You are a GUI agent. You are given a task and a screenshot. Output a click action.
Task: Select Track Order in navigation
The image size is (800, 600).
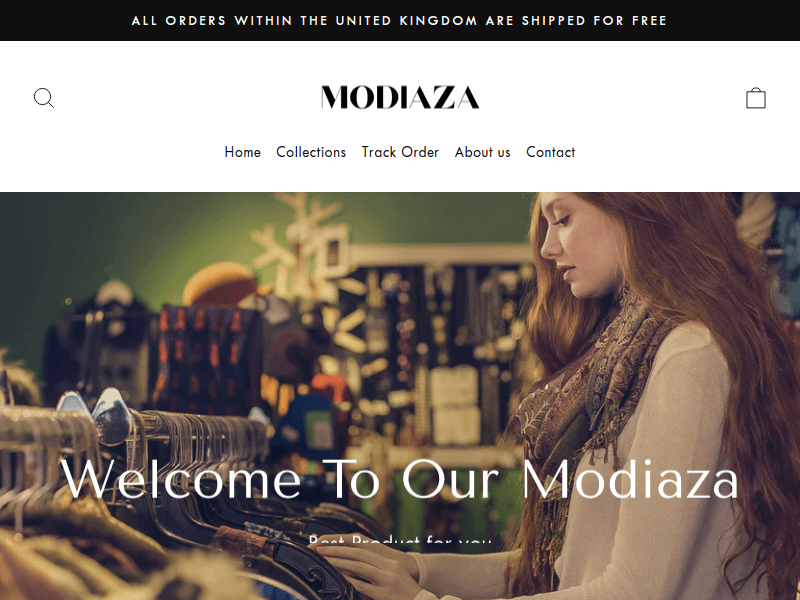point(401,152)
